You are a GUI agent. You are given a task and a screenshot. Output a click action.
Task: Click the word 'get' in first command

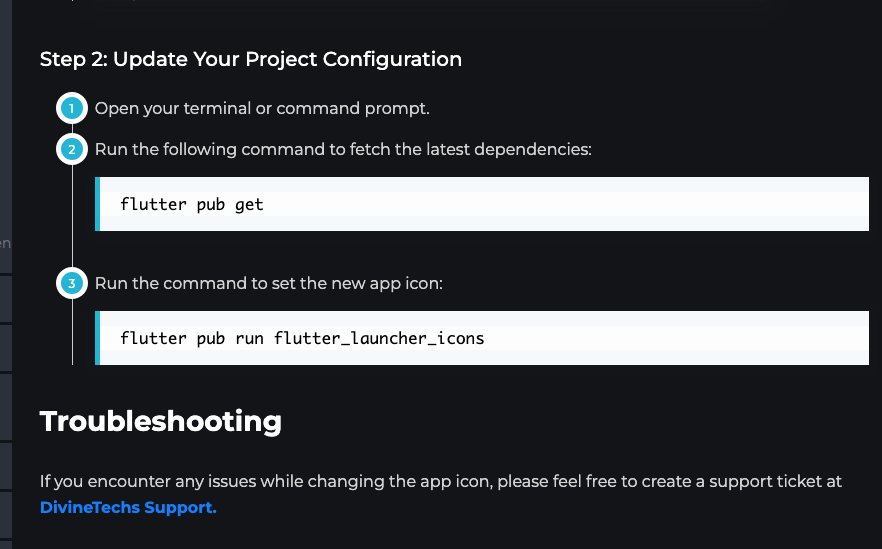pos(249,205)
